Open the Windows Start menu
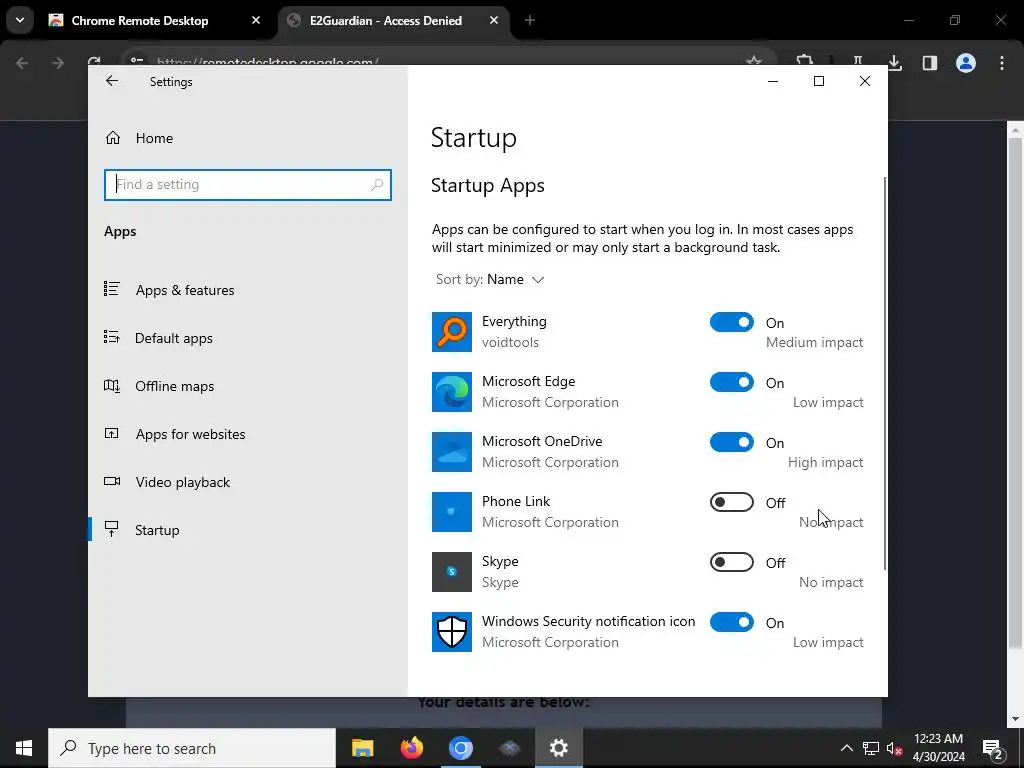 24,748
